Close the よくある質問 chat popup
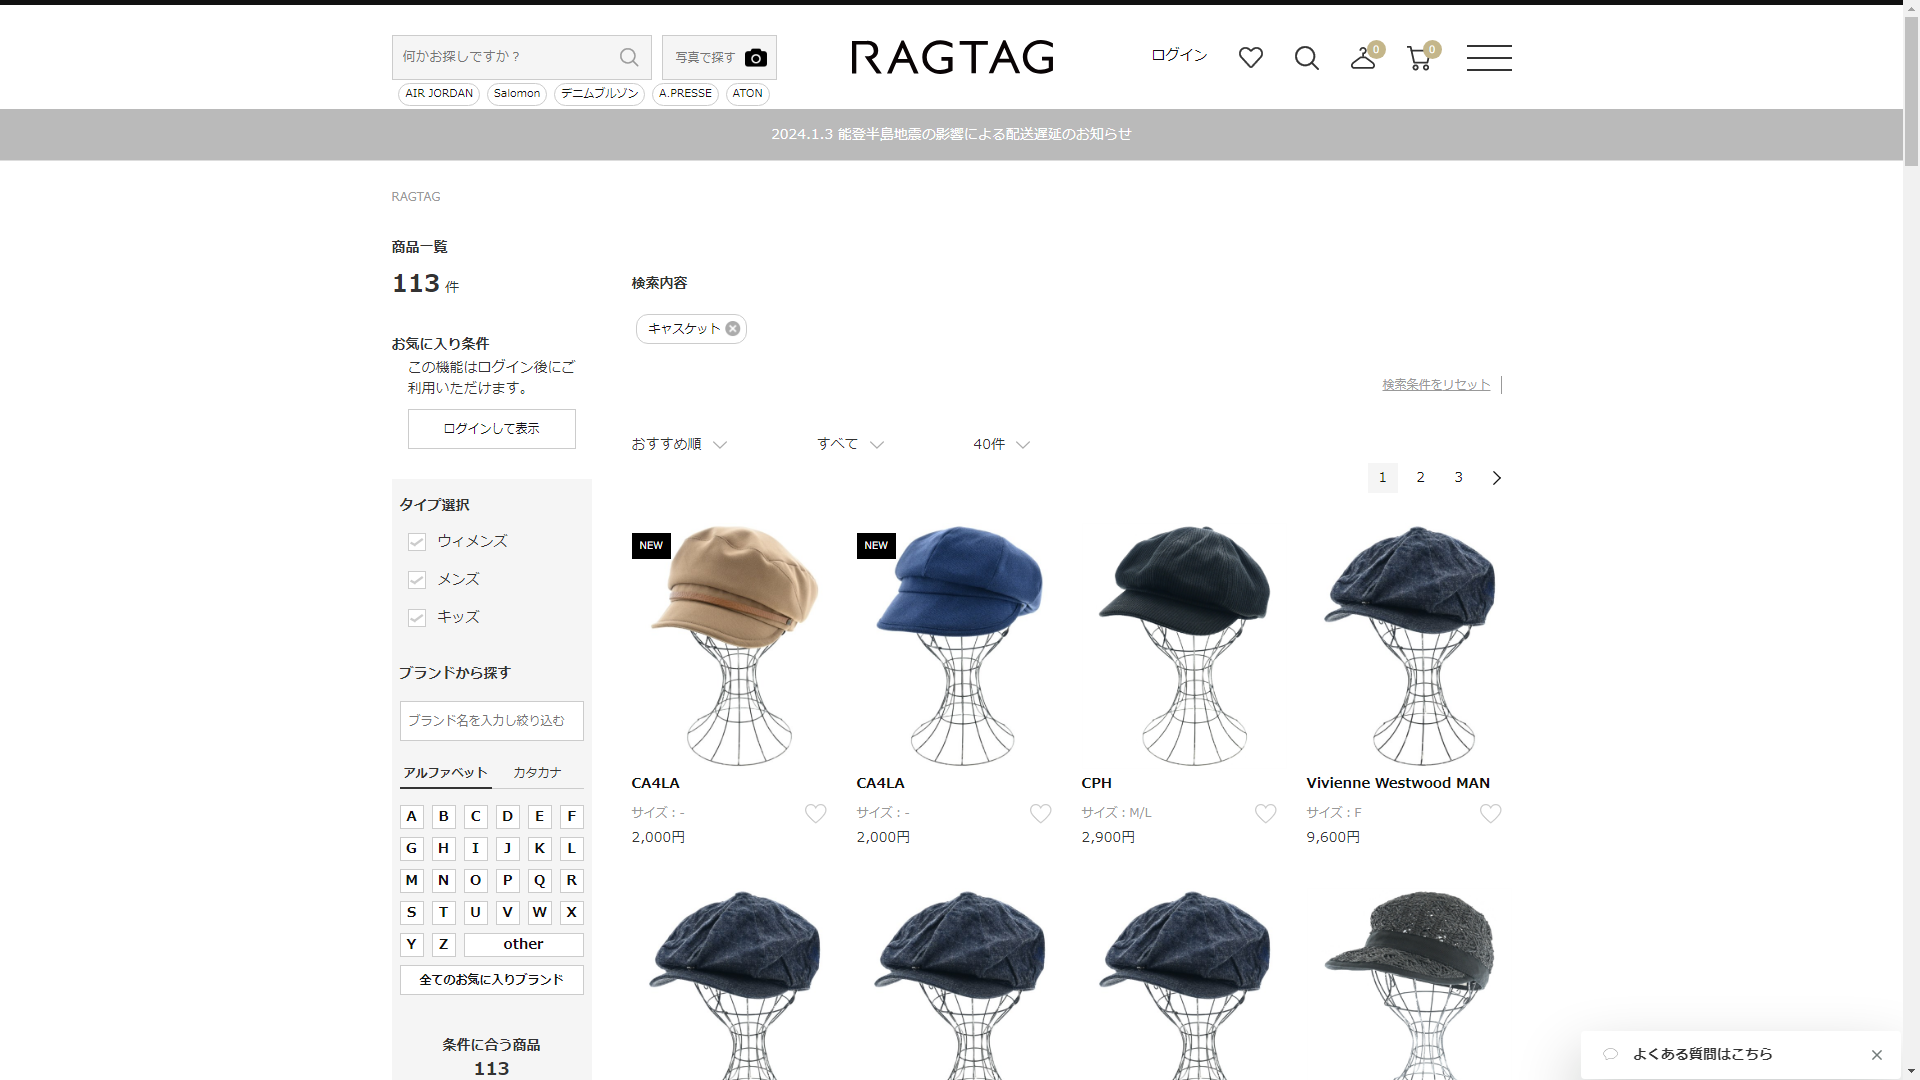This screenshot has height=1080, width=1920. click(1877, 1054)
